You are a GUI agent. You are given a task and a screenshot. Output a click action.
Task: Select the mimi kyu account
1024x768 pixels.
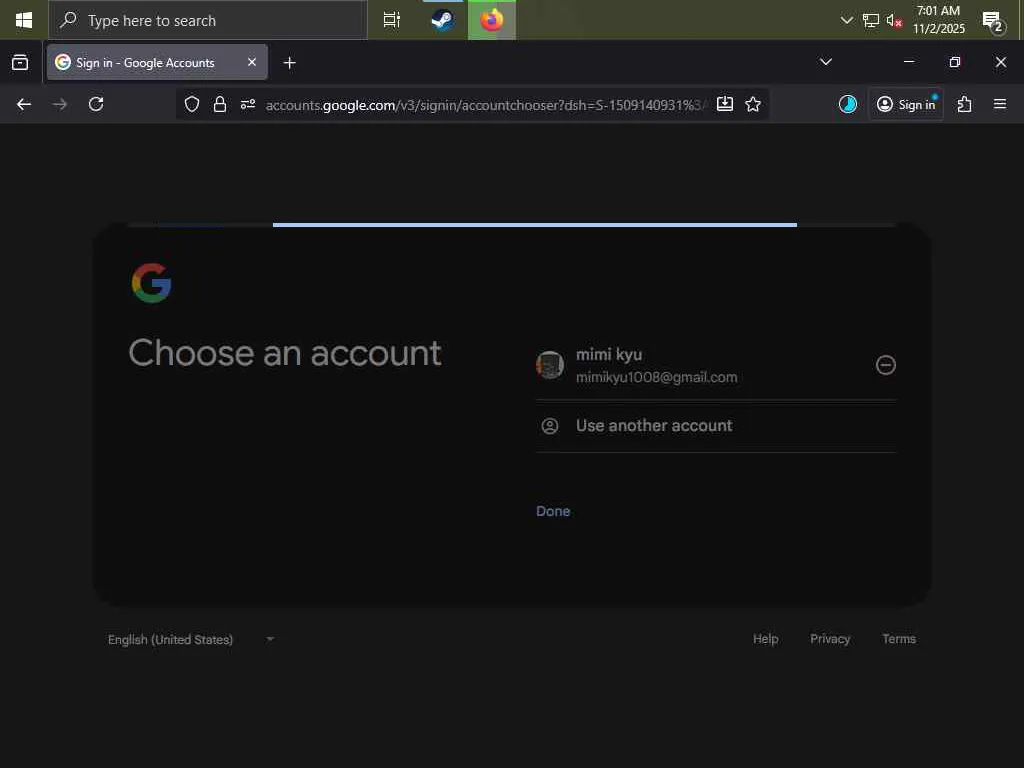(716, 365)
